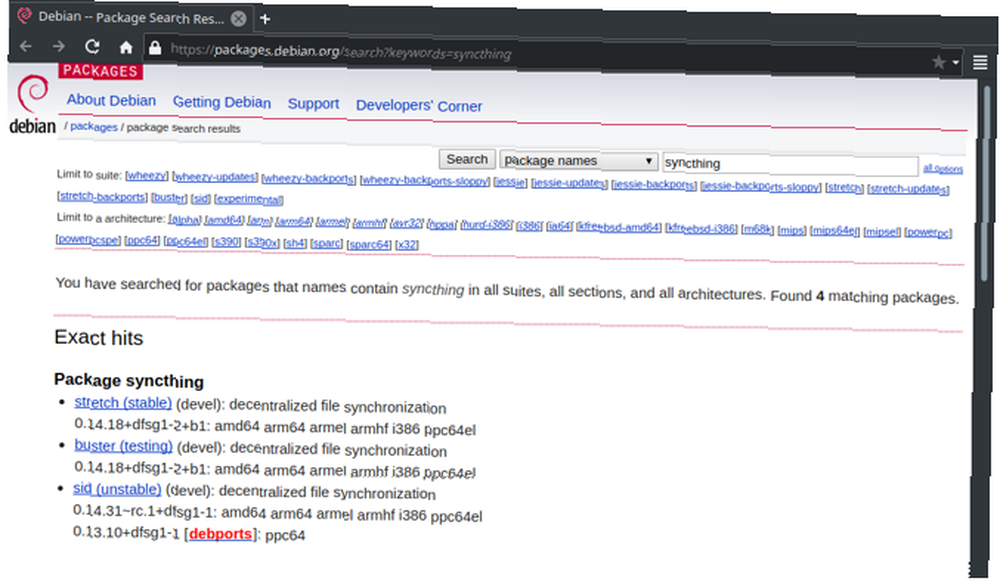Open the buster (testing) package link
Viewport: 1000px width, 581px height.
tap(123, 445)
